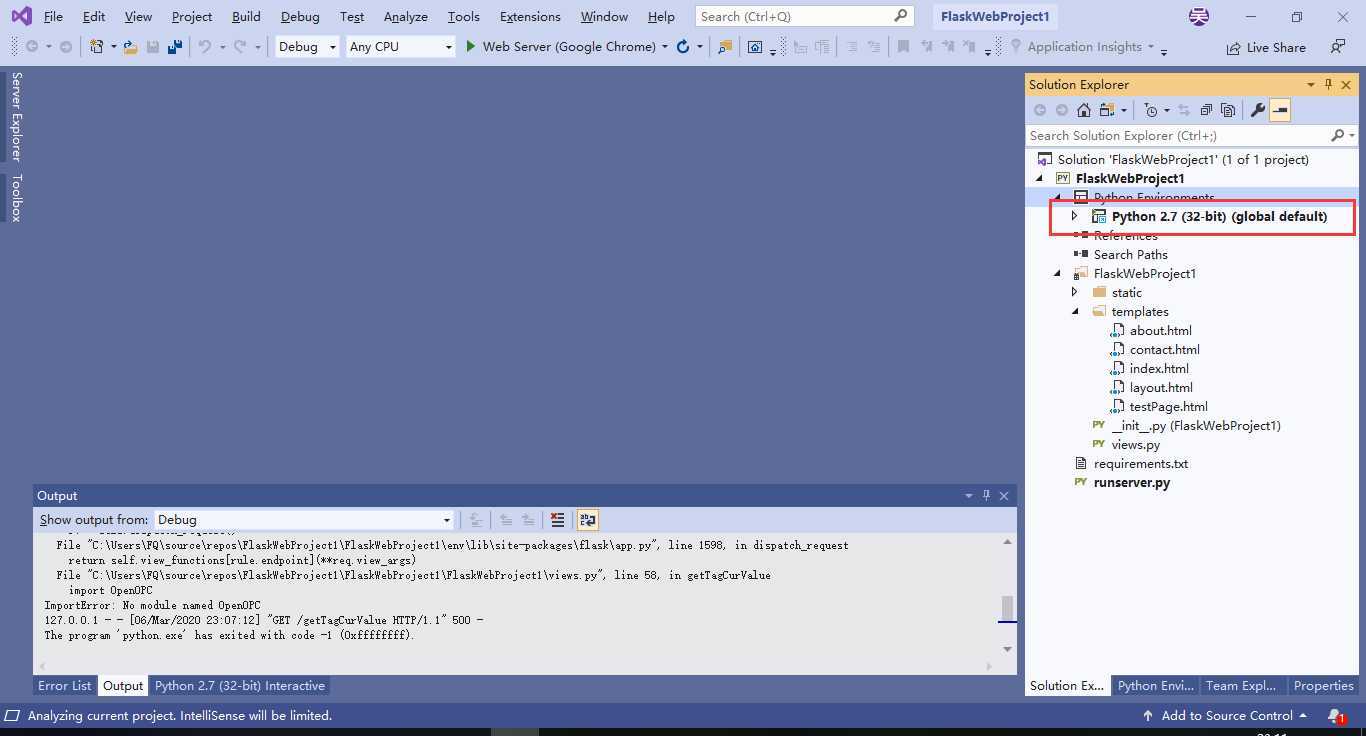Open the Edit menu
This screenshot has width=1366, height=736.
tap(94, 16)
